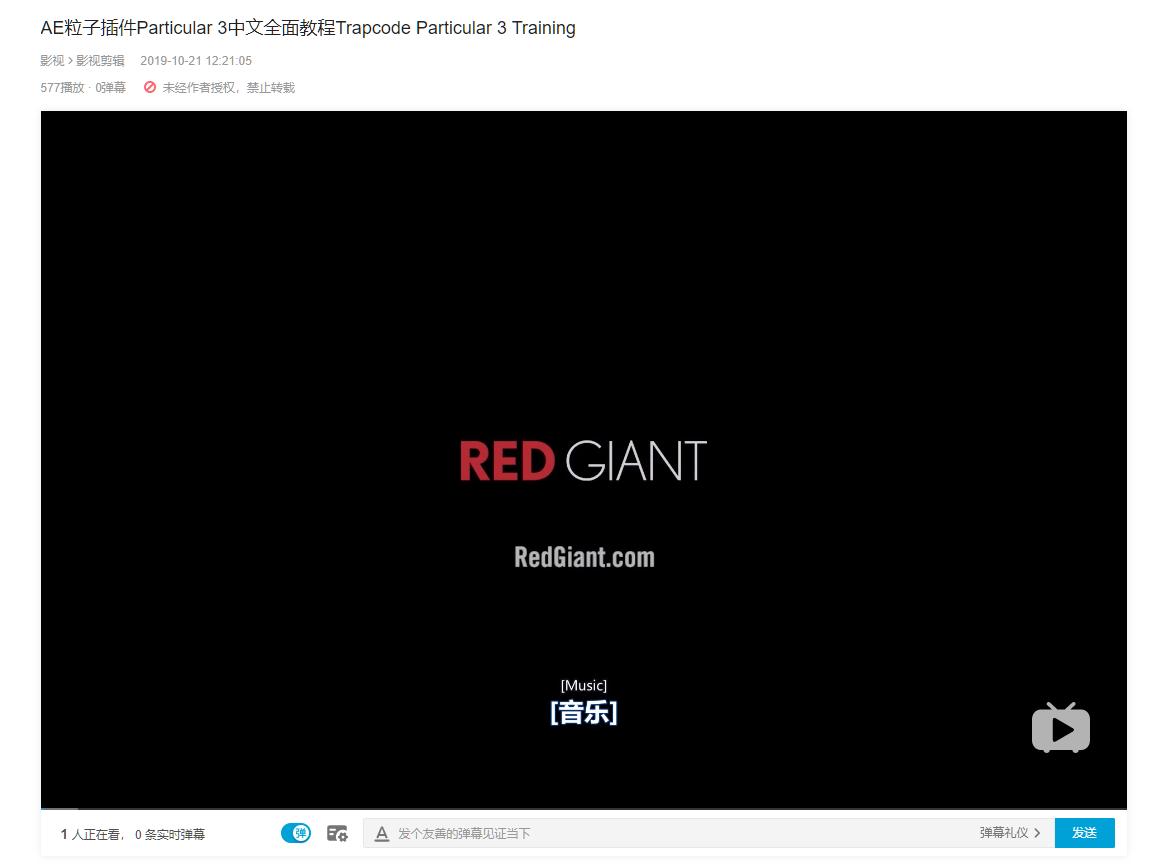This screenshot has width=1150, height=867.
Task: Open the 弹幕礼仪 etiquette link
Action: [1003, 833]
